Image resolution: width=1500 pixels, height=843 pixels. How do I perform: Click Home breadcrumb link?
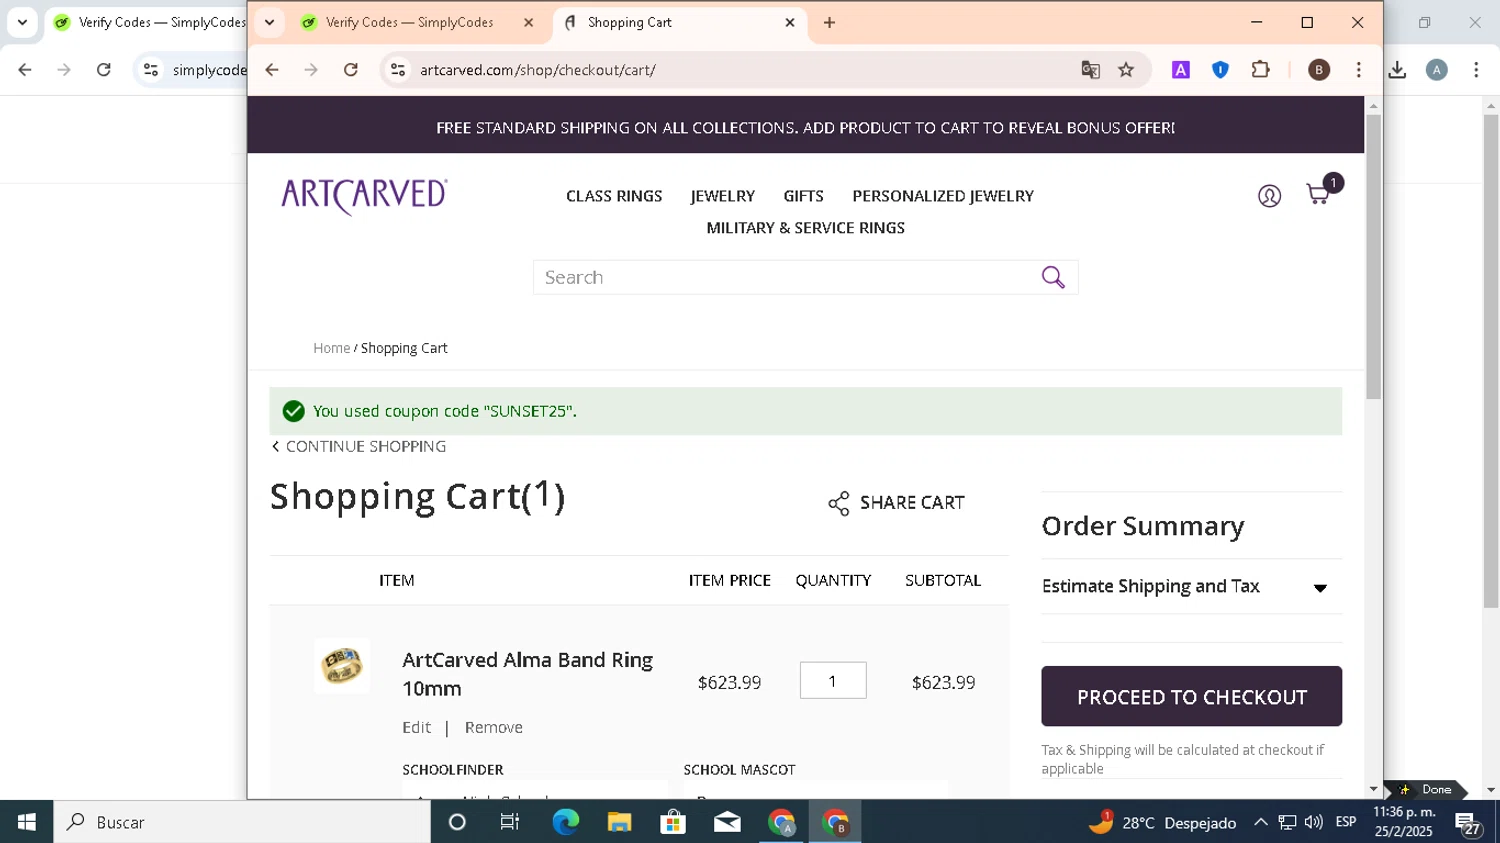(x=331, y=348)
